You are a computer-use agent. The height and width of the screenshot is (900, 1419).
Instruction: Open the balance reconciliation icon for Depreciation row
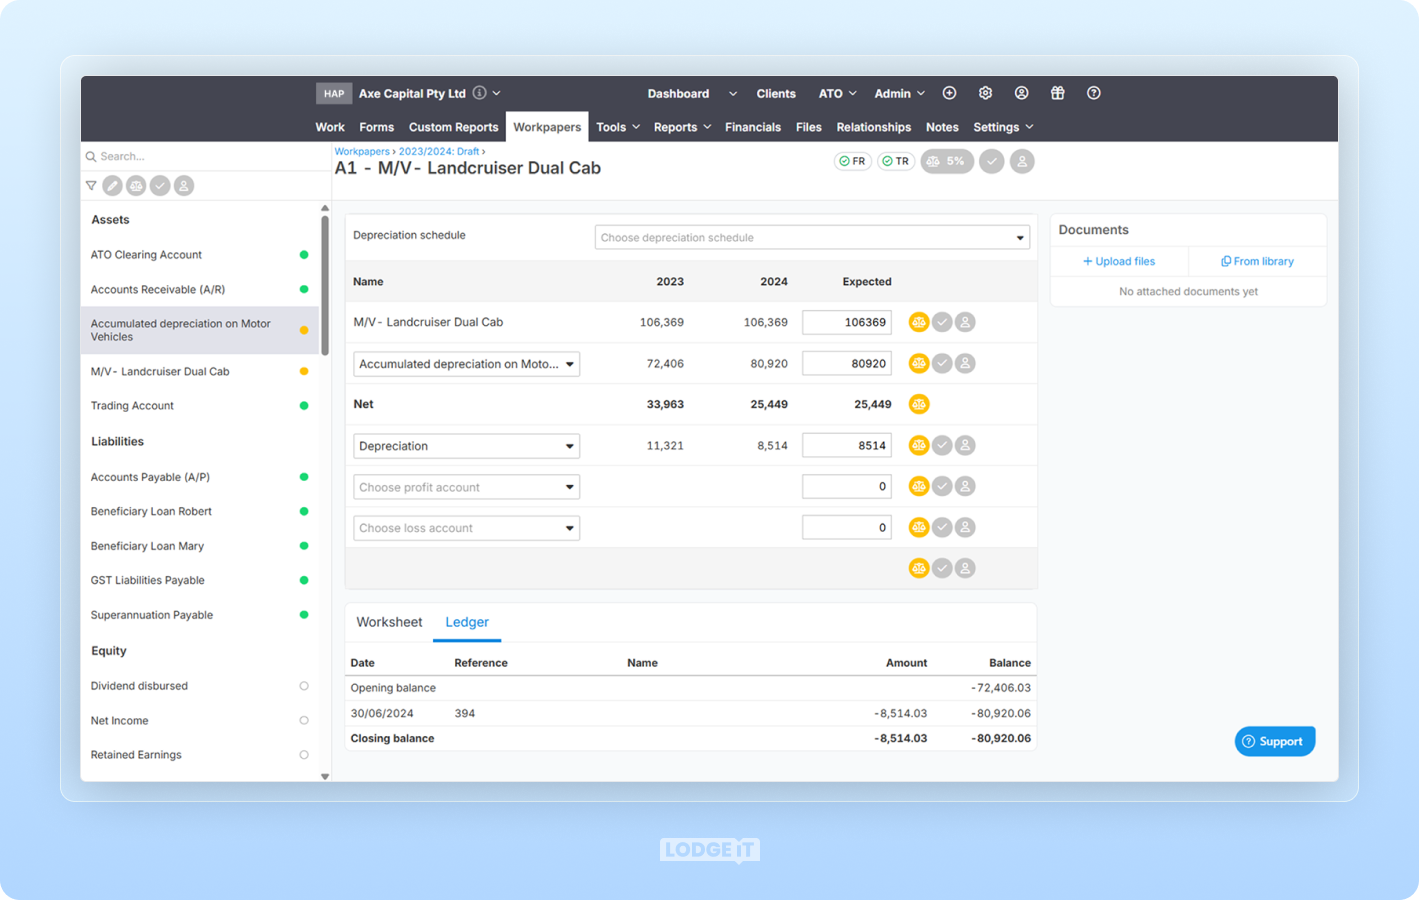point(918,445)
